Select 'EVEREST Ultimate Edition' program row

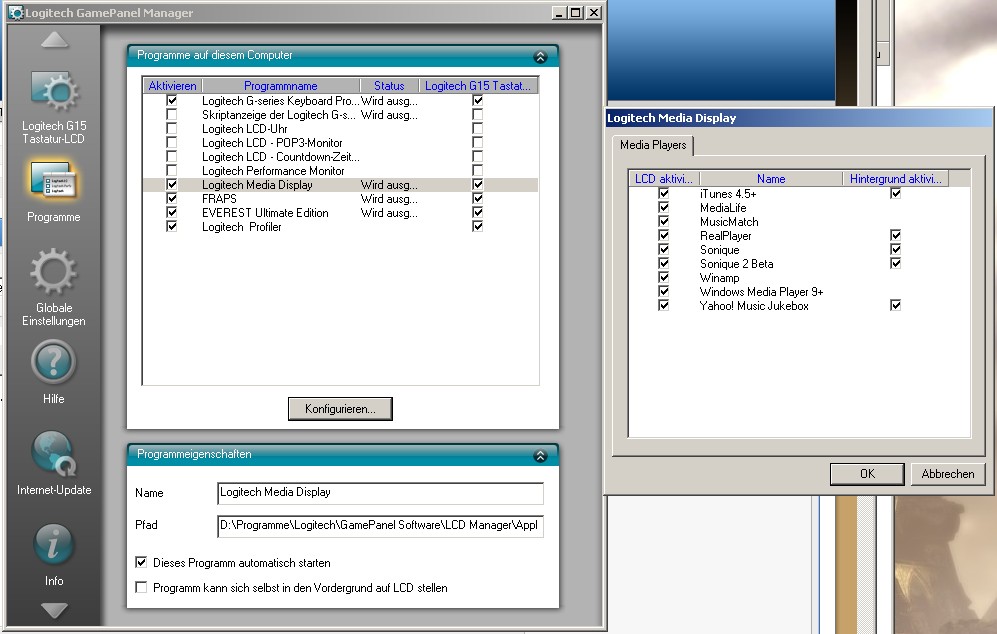point(341,212)
